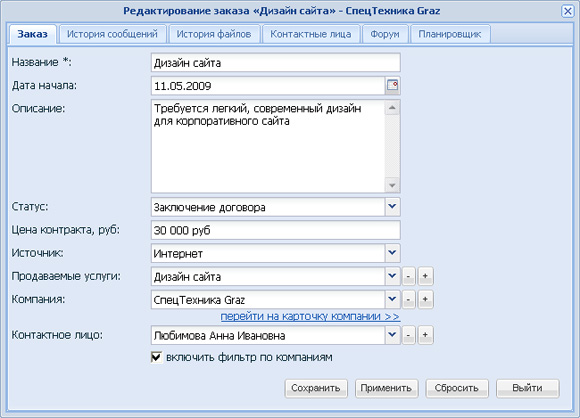The image size is (580, 418).
Task: Click the Интернет source text field
Action: point(268,253)
